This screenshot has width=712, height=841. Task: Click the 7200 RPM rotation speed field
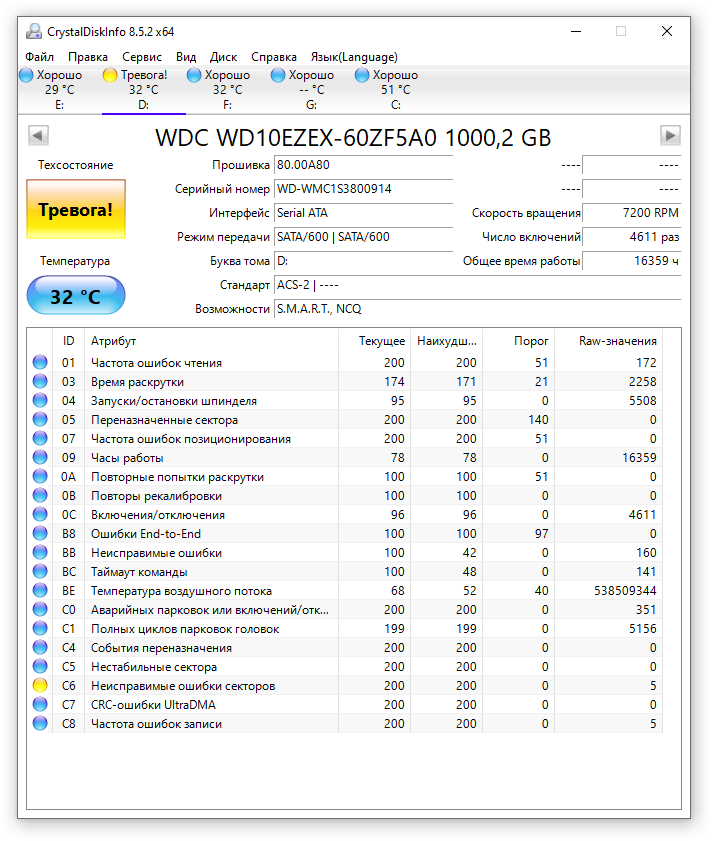coord(632,213)
